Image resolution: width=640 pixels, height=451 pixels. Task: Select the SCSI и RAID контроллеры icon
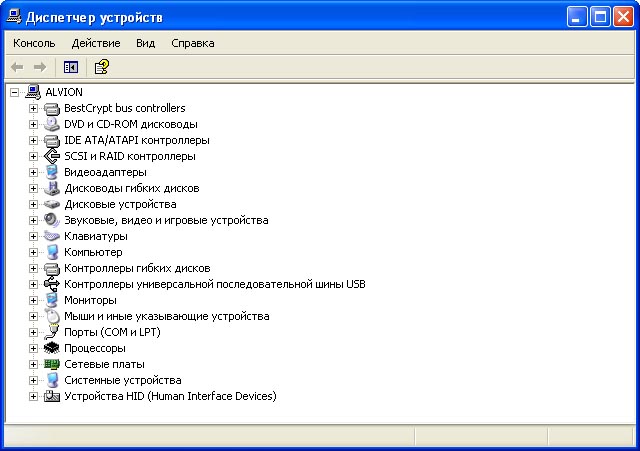[x=52, y=156]
